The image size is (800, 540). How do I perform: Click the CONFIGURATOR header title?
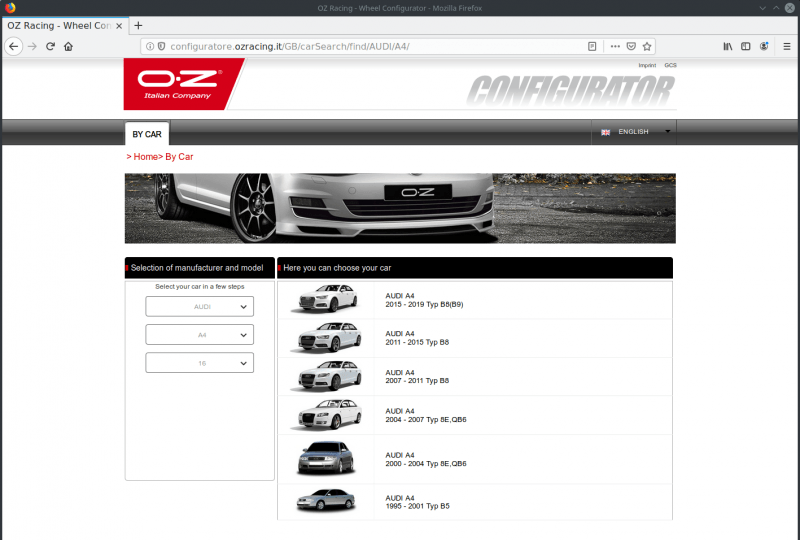coord(571,91)
